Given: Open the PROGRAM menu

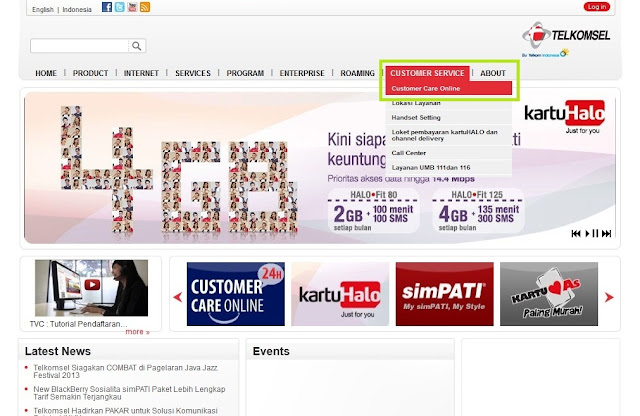Looking at the screenshot, I should [245, 73].
